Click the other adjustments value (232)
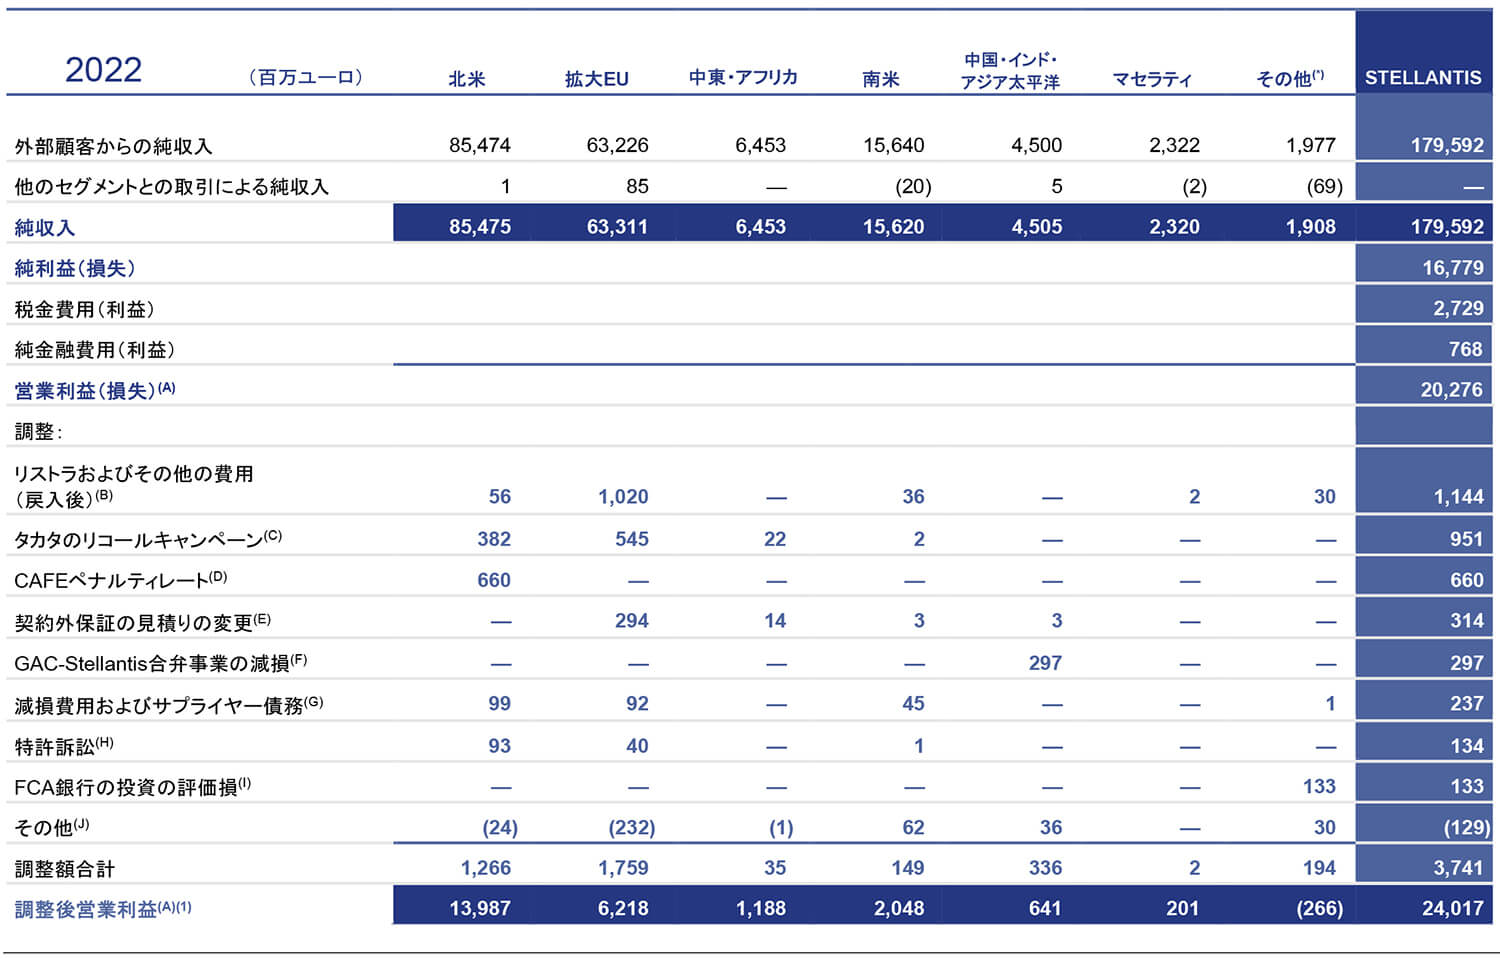 [x=632, y=827]
